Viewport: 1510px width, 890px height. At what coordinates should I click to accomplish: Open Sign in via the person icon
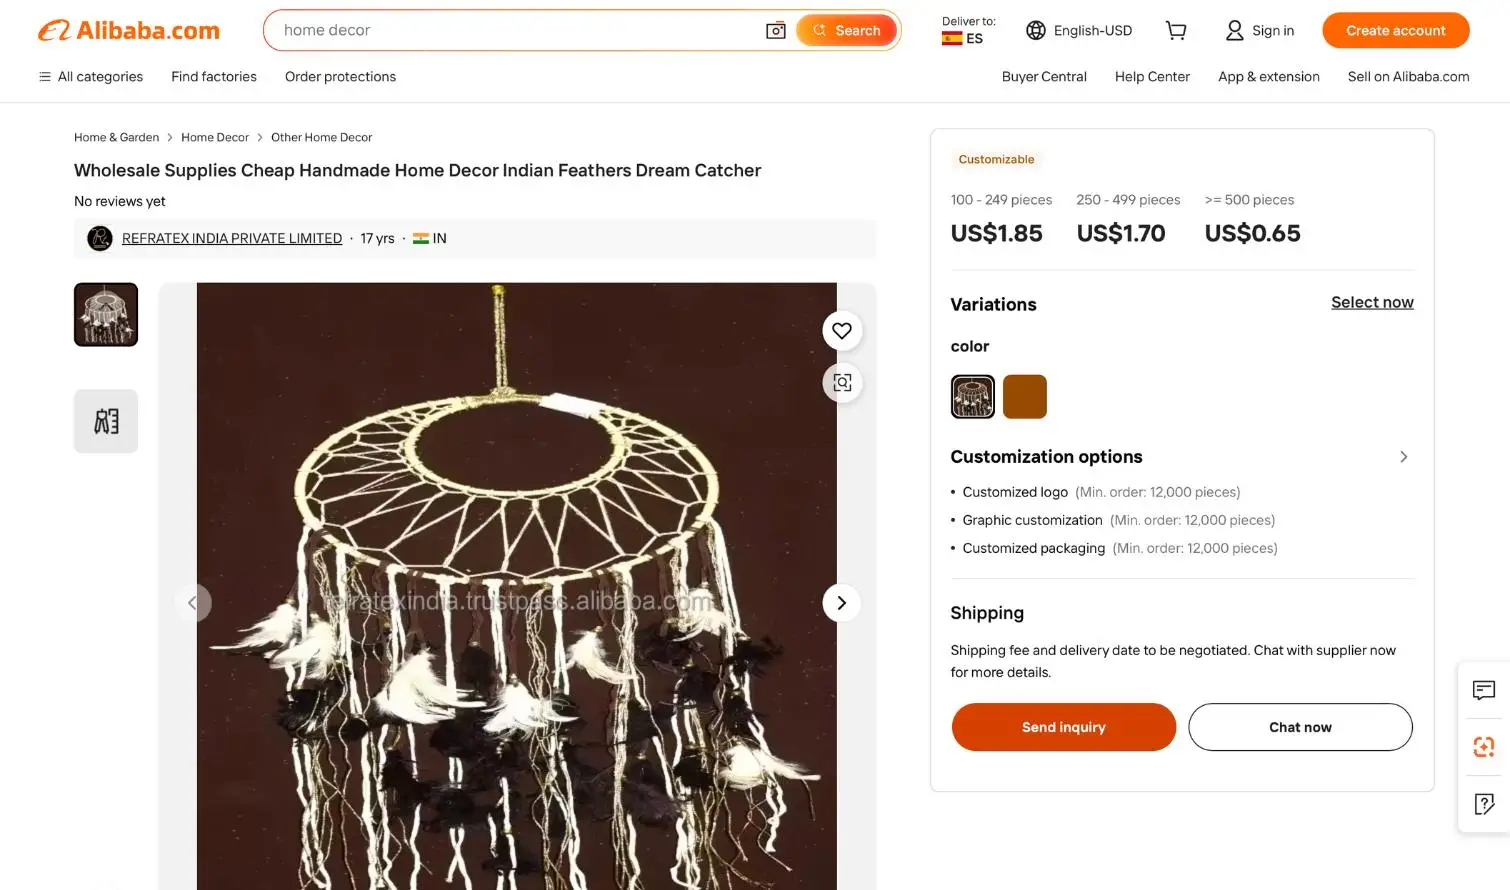pos(1259,30)
